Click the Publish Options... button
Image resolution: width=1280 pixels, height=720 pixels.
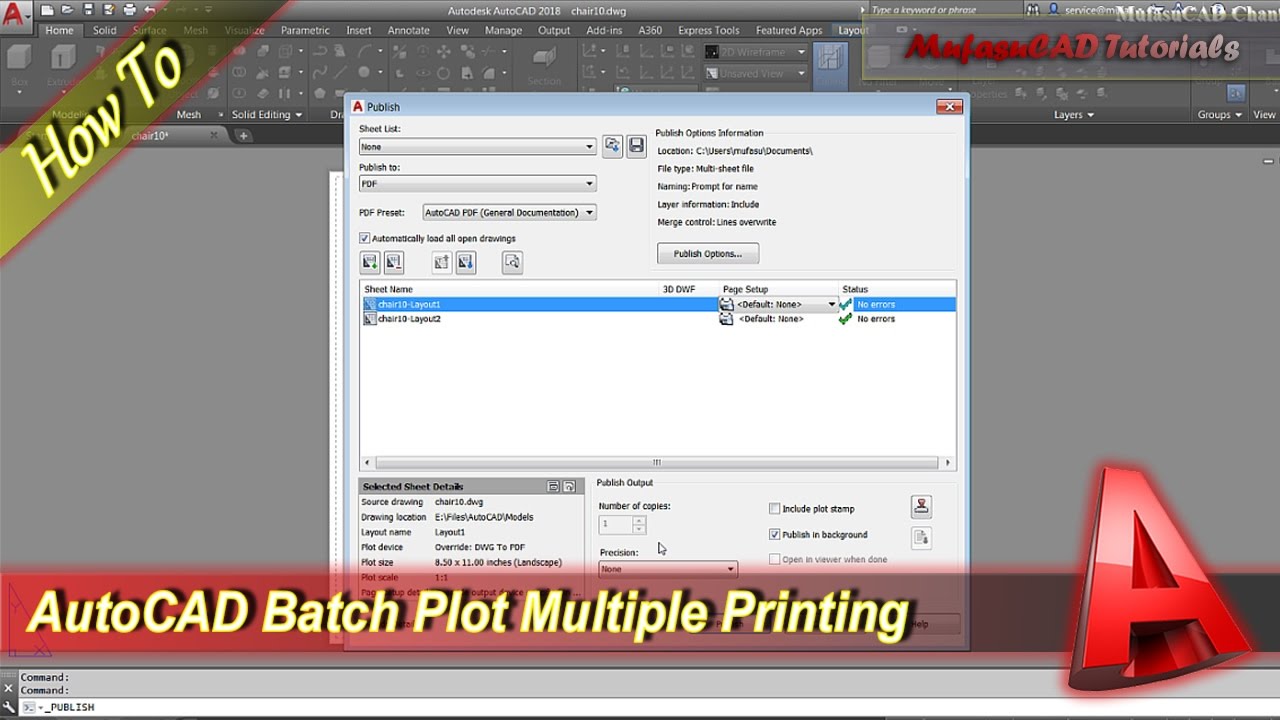tap(708, 254)
